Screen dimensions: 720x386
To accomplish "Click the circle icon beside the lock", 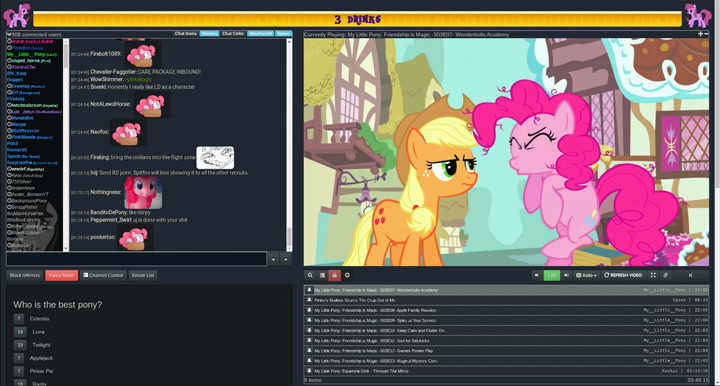I will 347,275.
